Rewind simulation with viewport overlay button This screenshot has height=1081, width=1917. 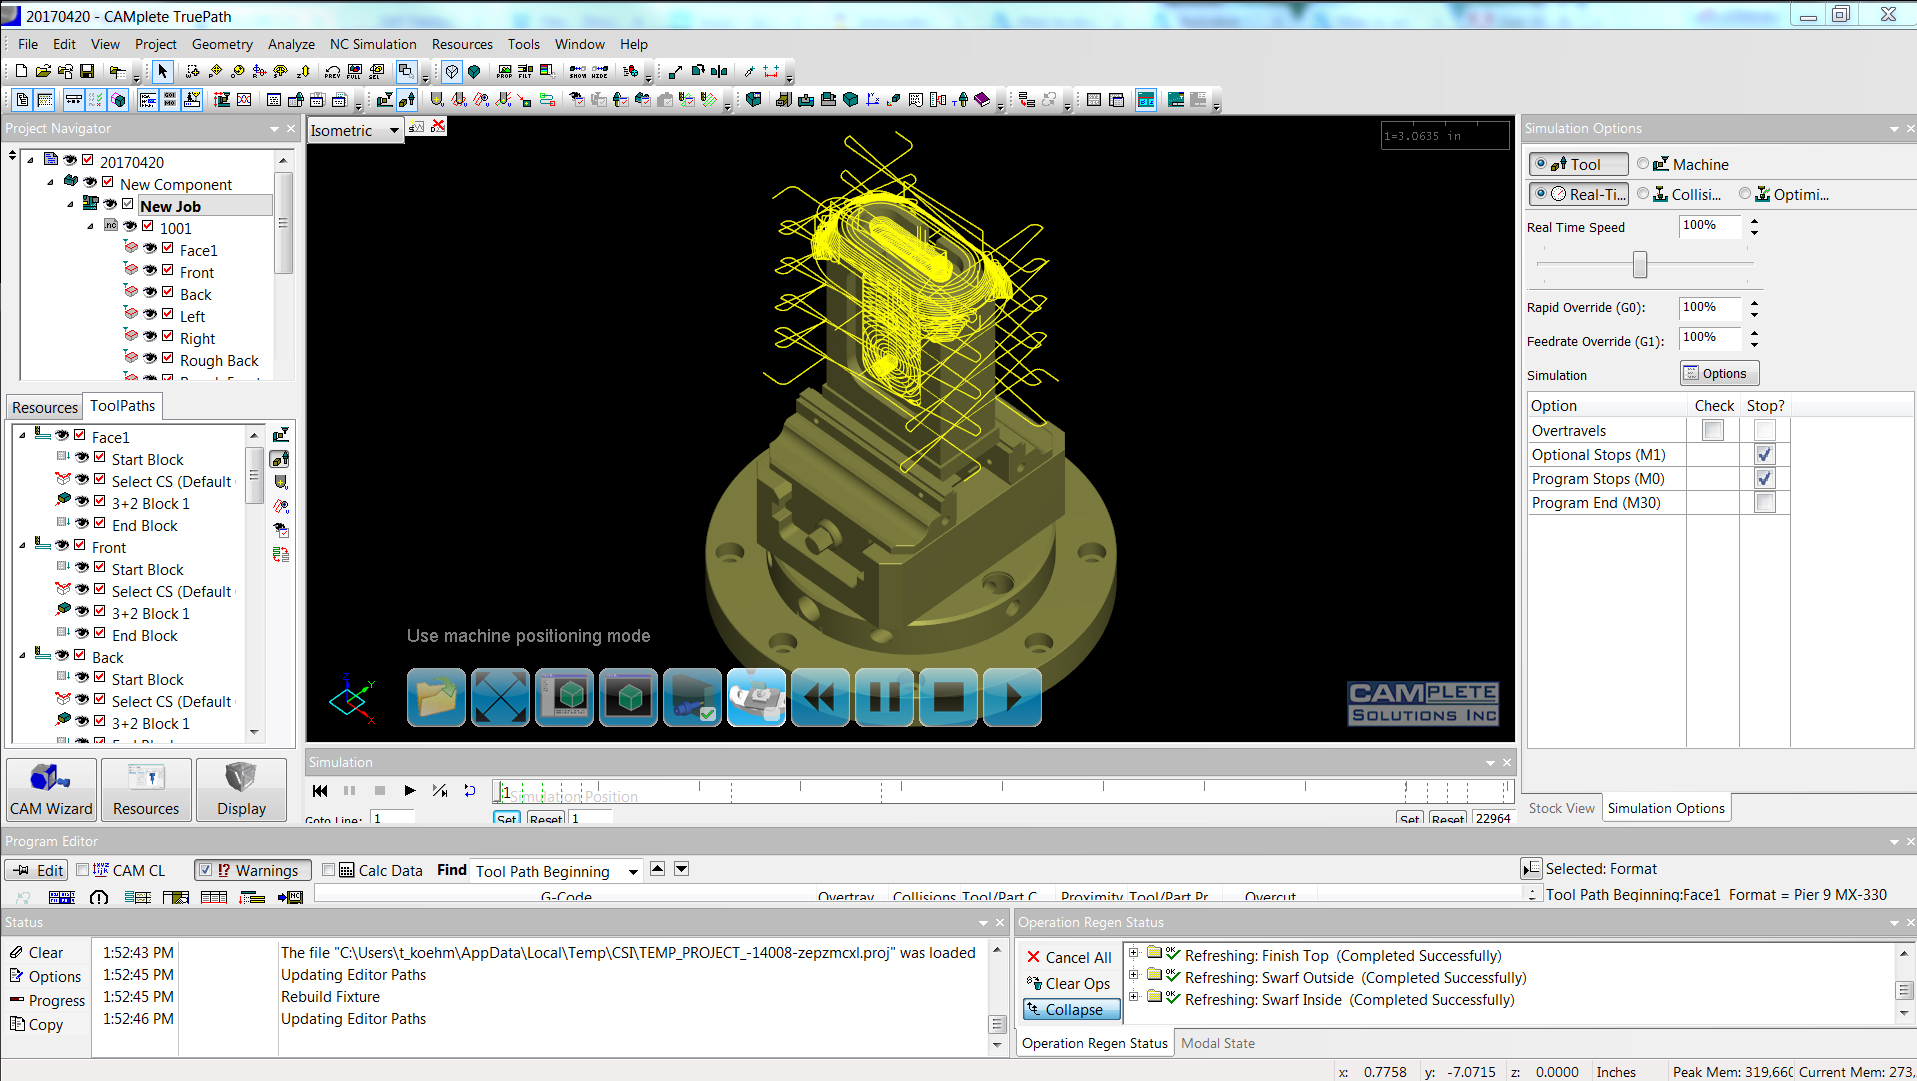pos(820,697)
